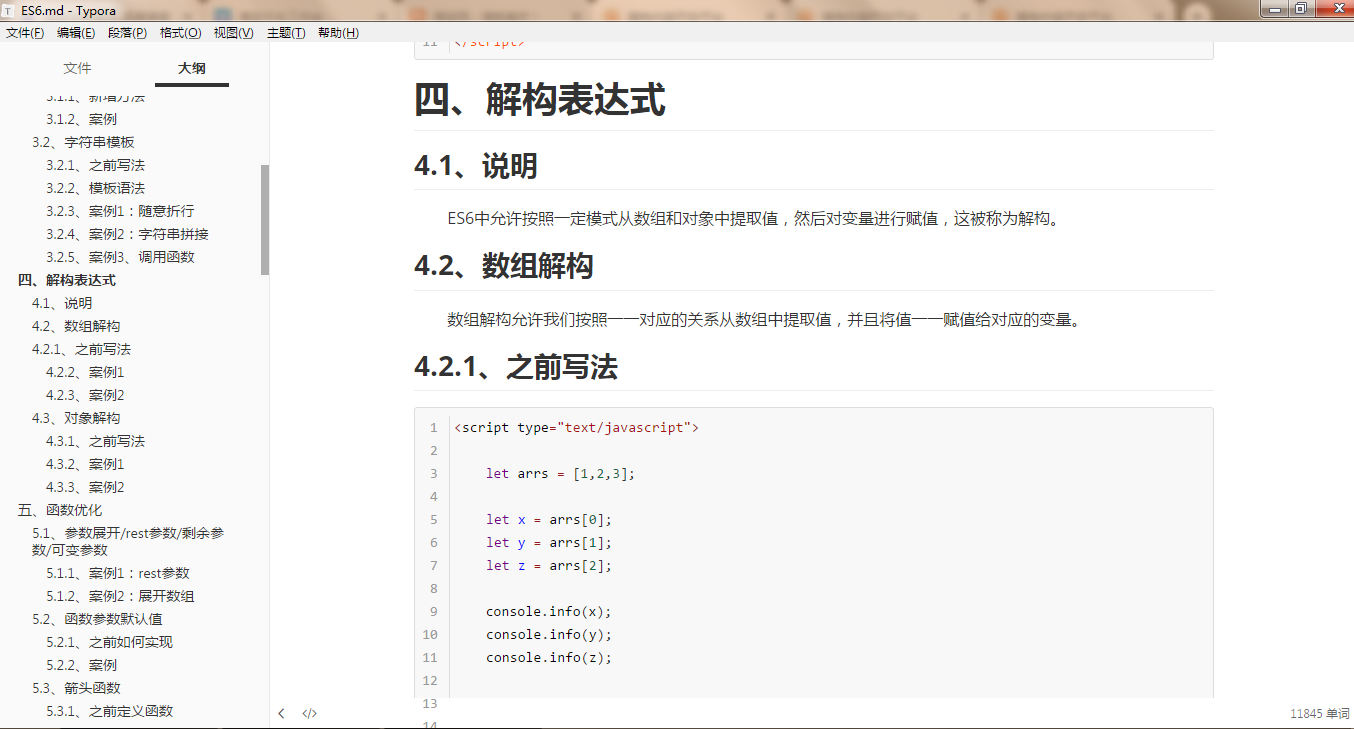Open the 段落(P) menu
The image size is (1354, 729).
click(x=128, y=33)
